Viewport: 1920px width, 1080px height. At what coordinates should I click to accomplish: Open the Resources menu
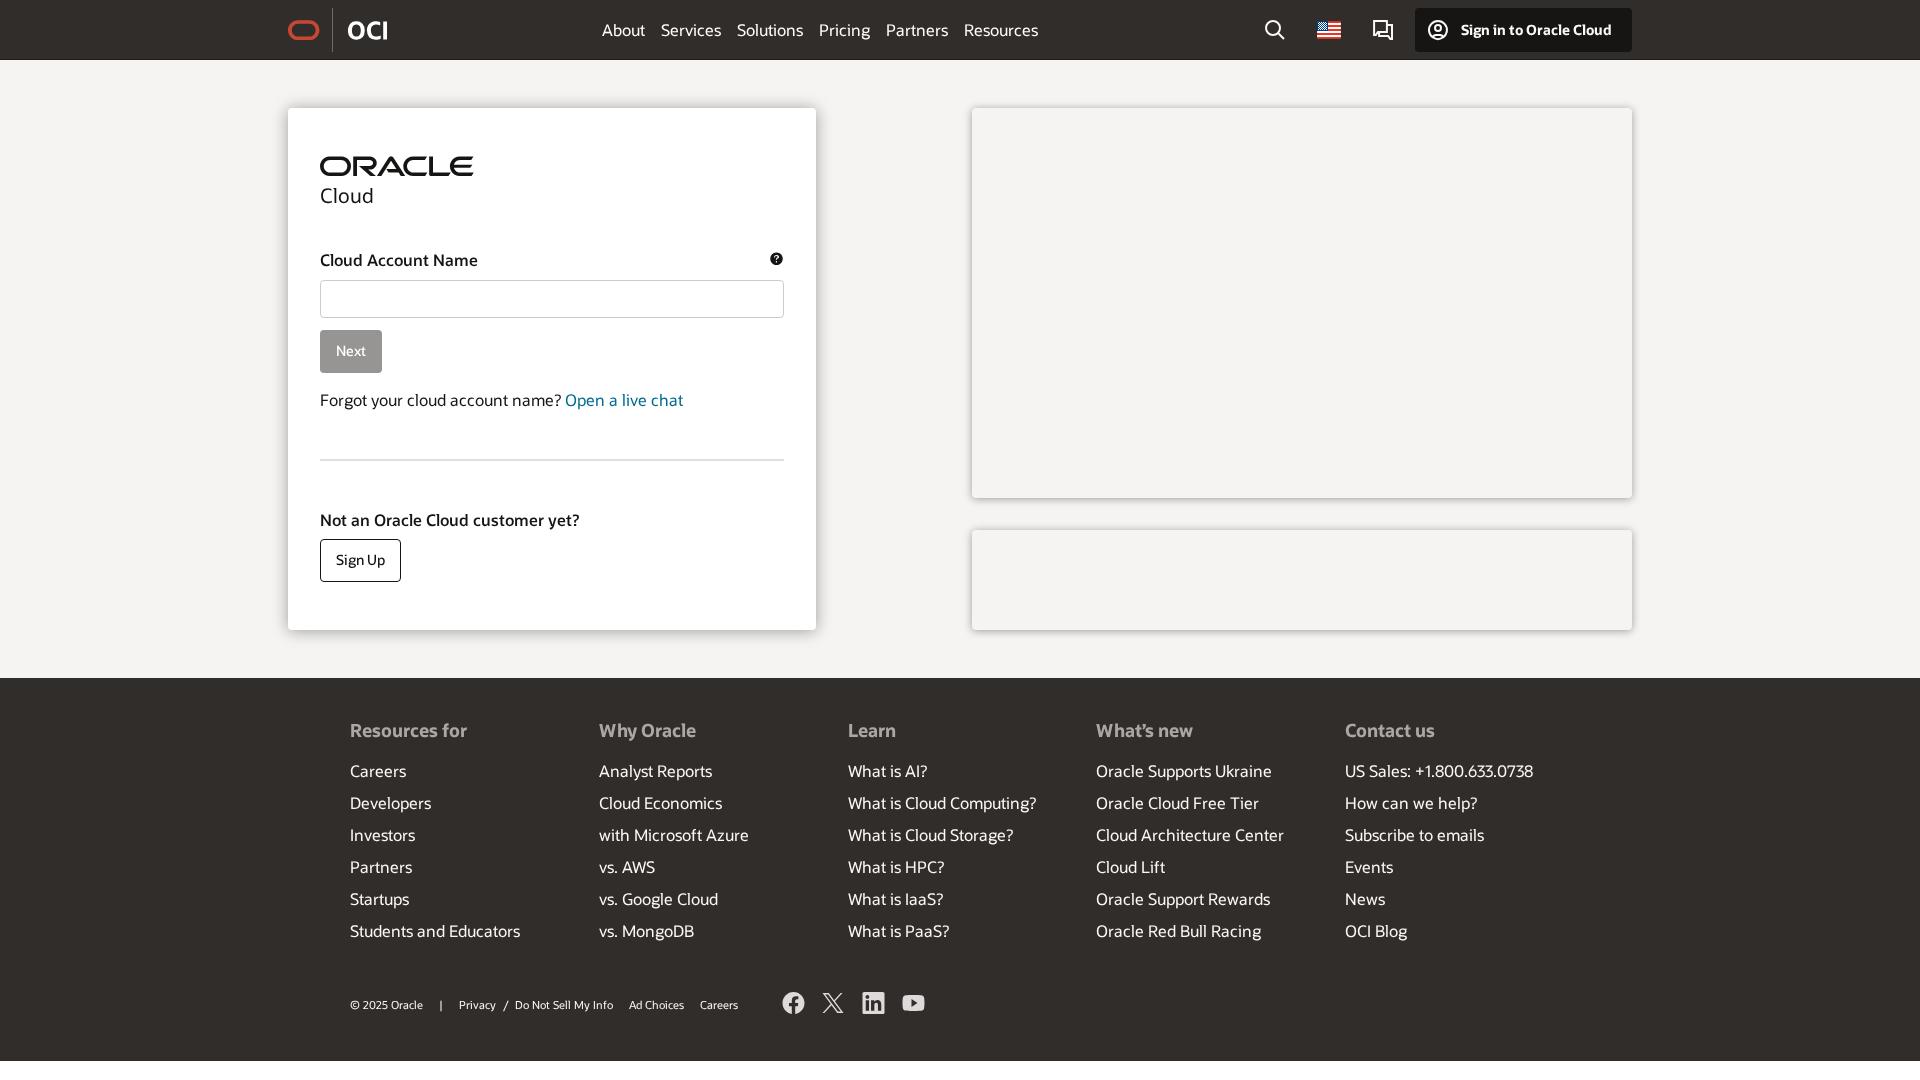pos(1001,30)
